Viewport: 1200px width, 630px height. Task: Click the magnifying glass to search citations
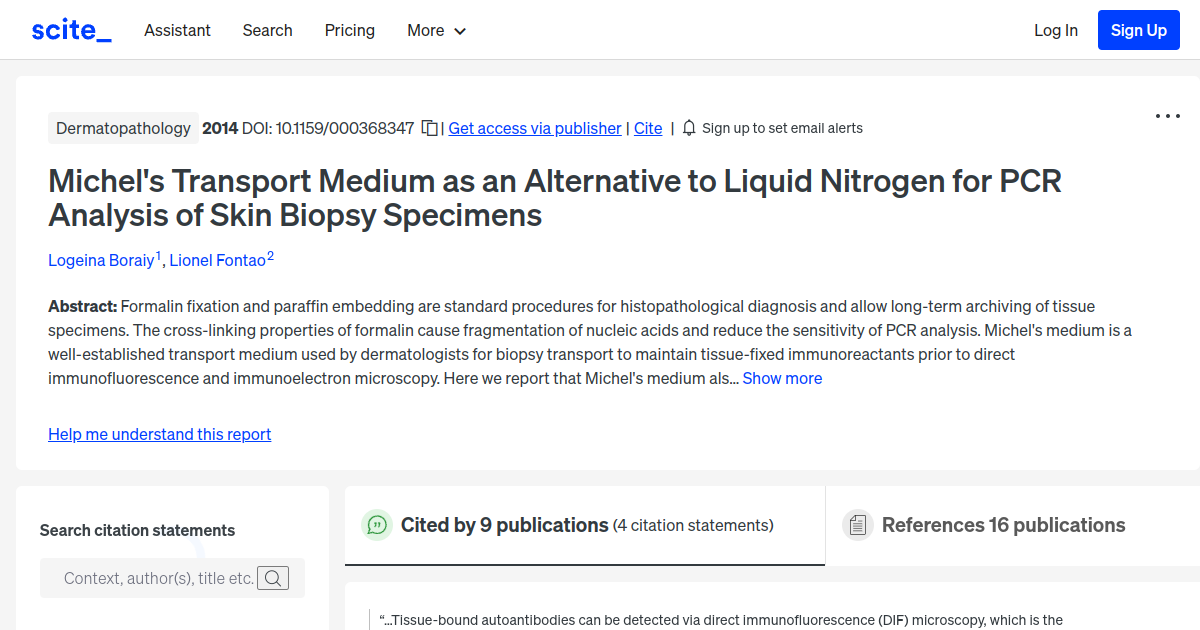273,578
